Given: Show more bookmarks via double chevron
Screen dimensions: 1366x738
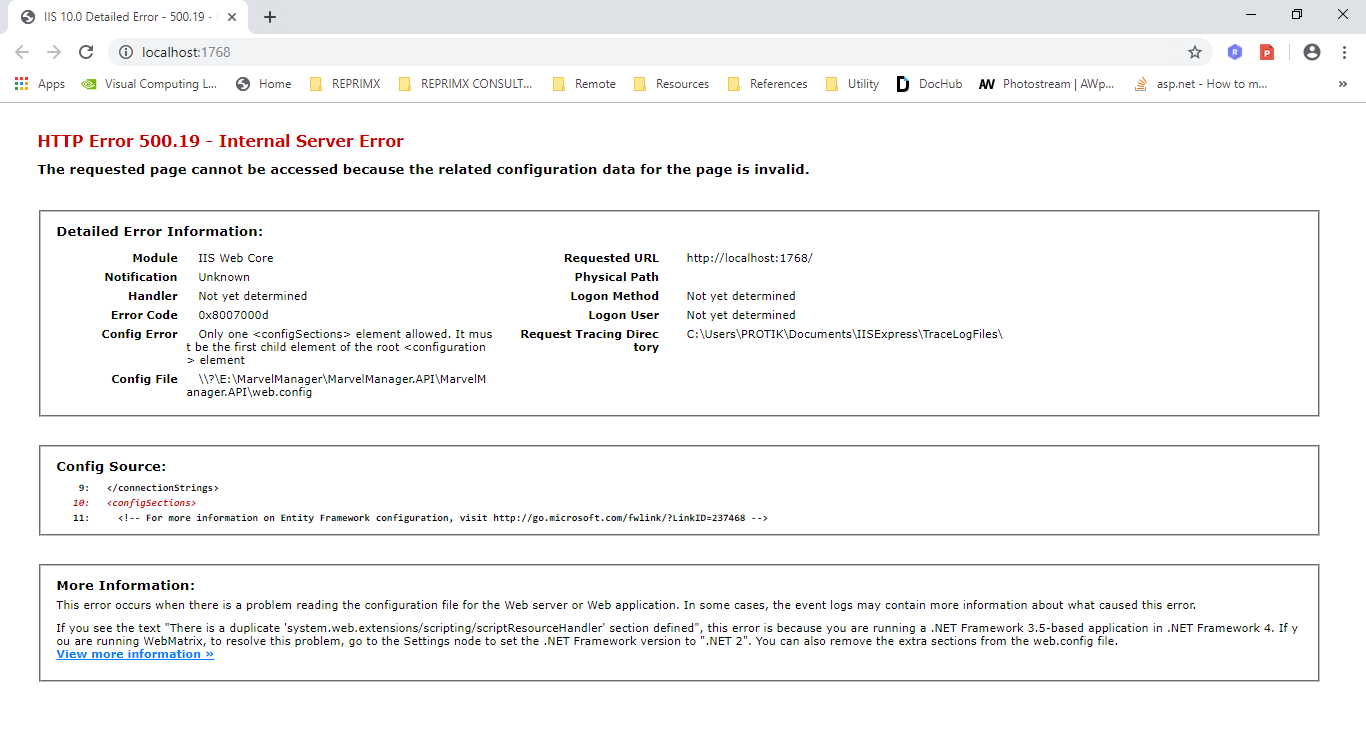Looking at the screenshot, I should pyautogui.click(x=1342, y=84).
